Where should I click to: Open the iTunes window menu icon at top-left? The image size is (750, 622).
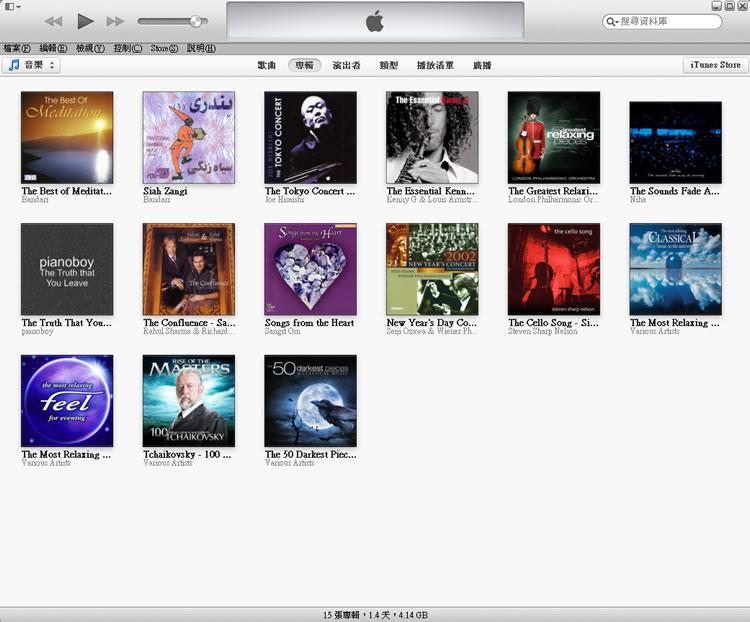(x=11, y=7)
